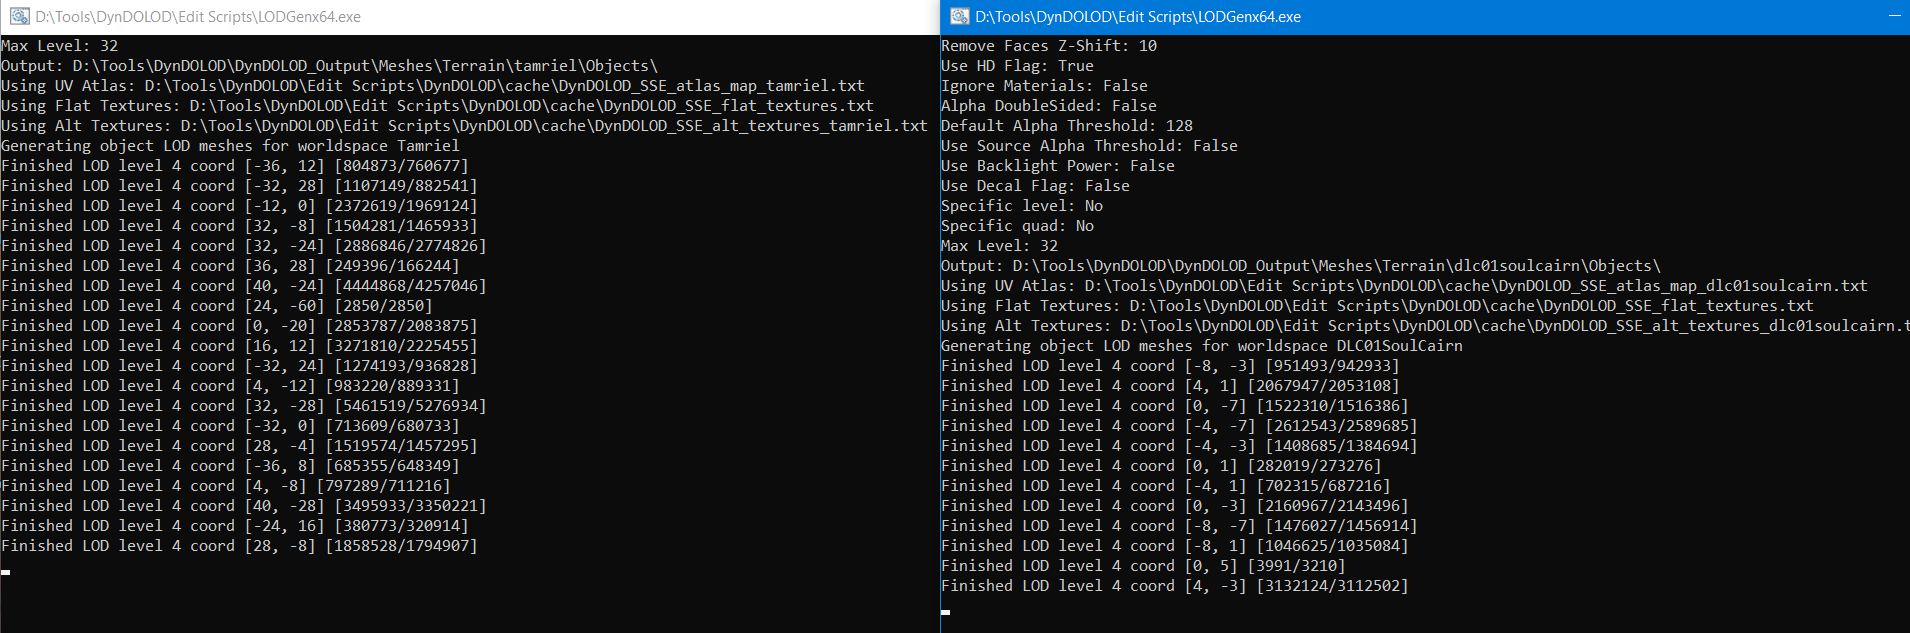This screenshot has width=1910, height=633.
Task: Click the line with coord [-12, 0]
Action: pos(240,206)
